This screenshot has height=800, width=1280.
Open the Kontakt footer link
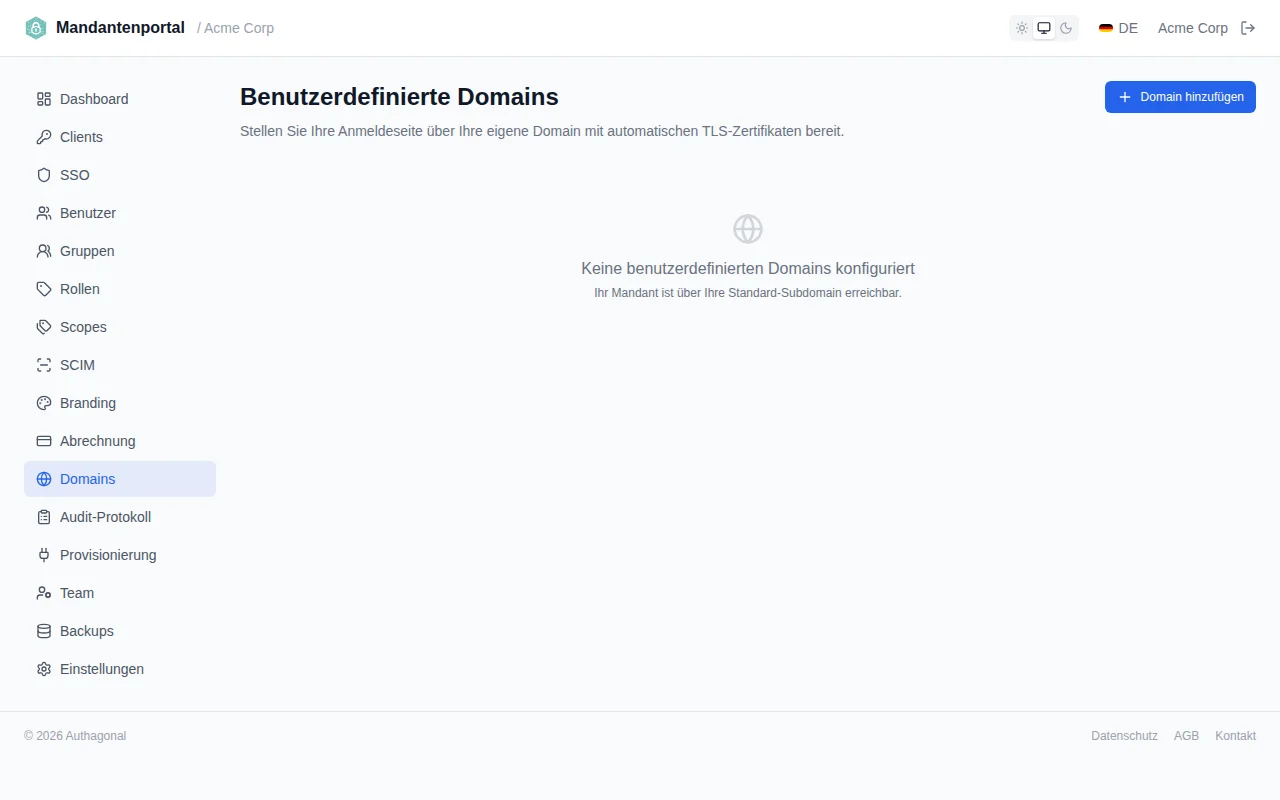(1235, 736)
